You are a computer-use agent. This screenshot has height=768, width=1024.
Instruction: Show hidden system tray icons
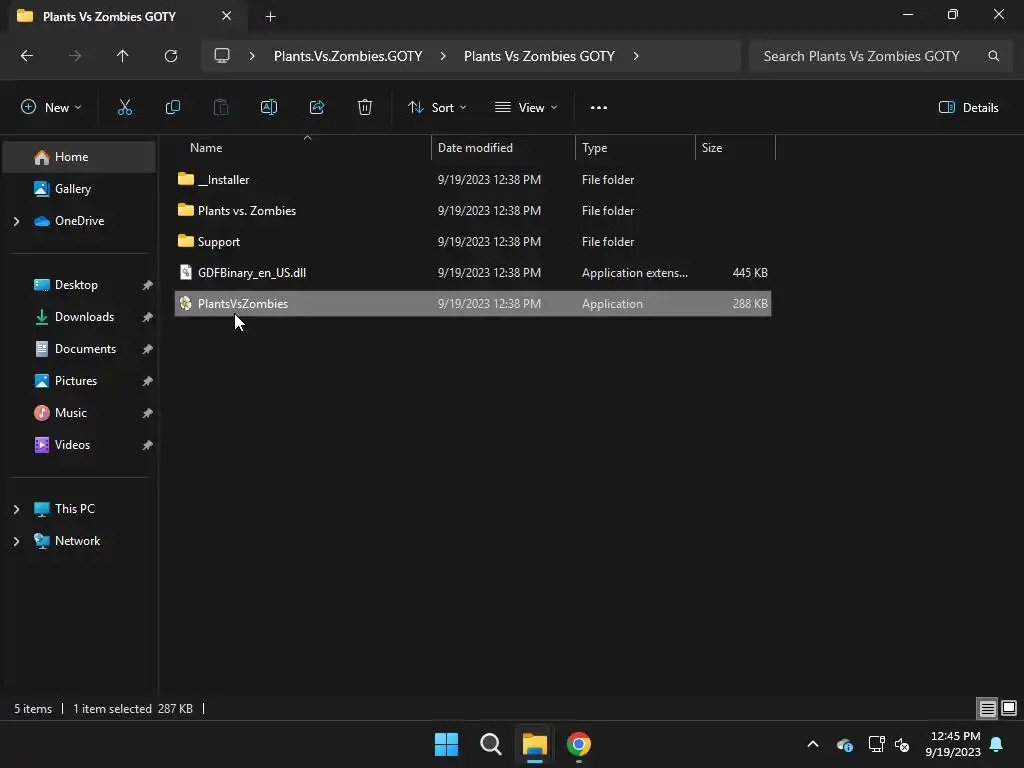(x=813, y=744)
